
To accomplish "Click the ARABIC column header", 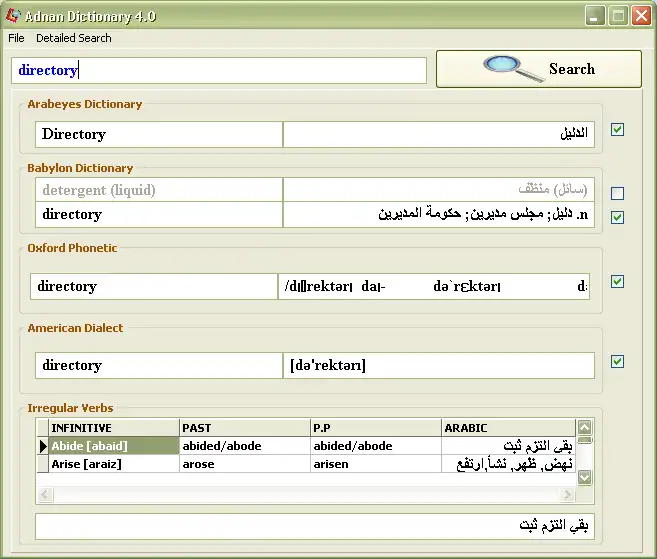I will pyautogui.click(x=508, y=428).
